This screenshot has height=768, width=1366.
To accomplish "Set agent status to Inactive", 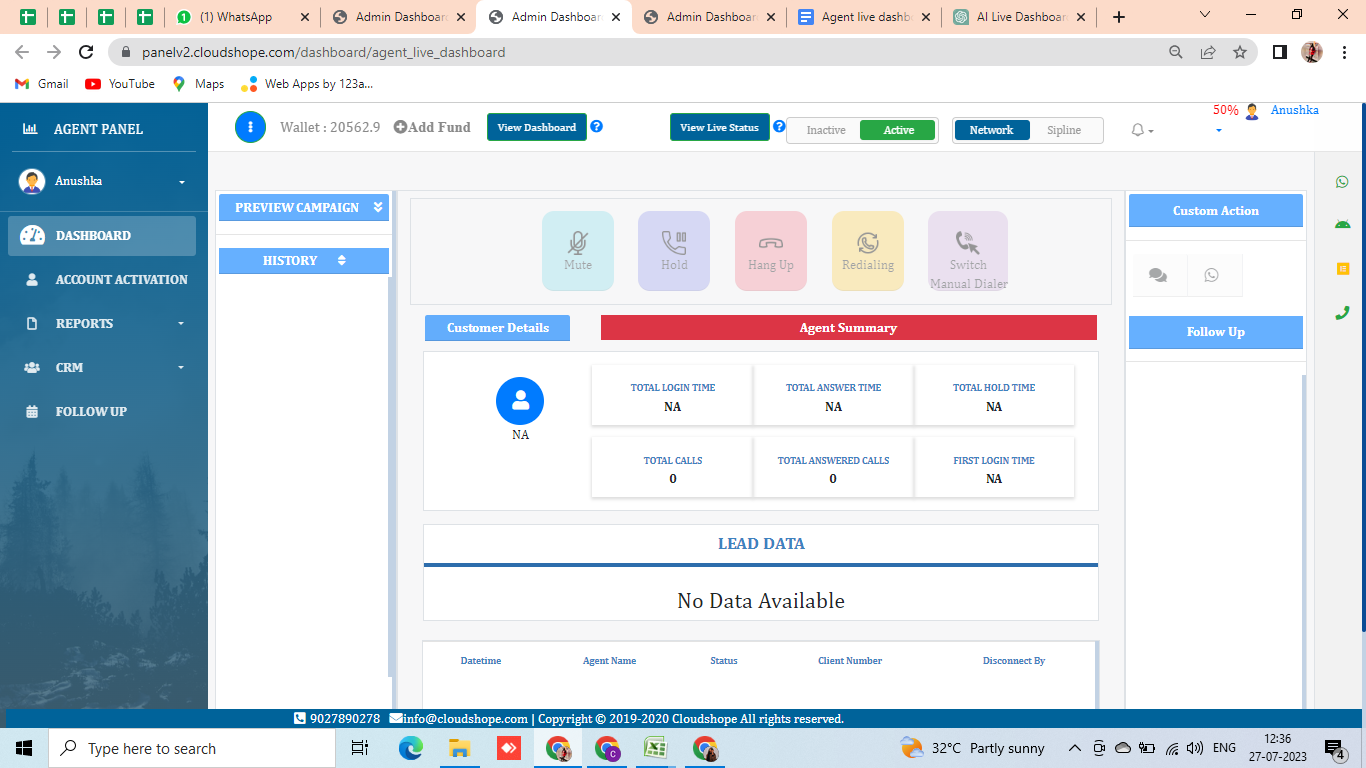I will (x=824, y=130).
